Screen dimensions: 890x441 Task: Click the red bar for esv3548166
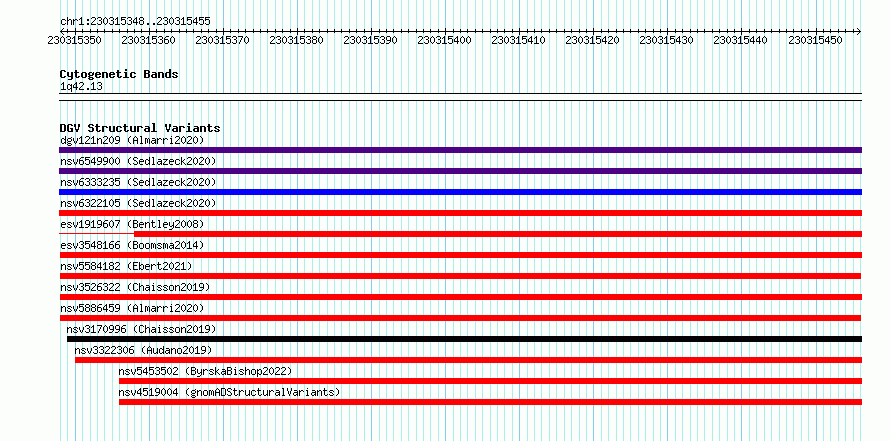(460, 255)
